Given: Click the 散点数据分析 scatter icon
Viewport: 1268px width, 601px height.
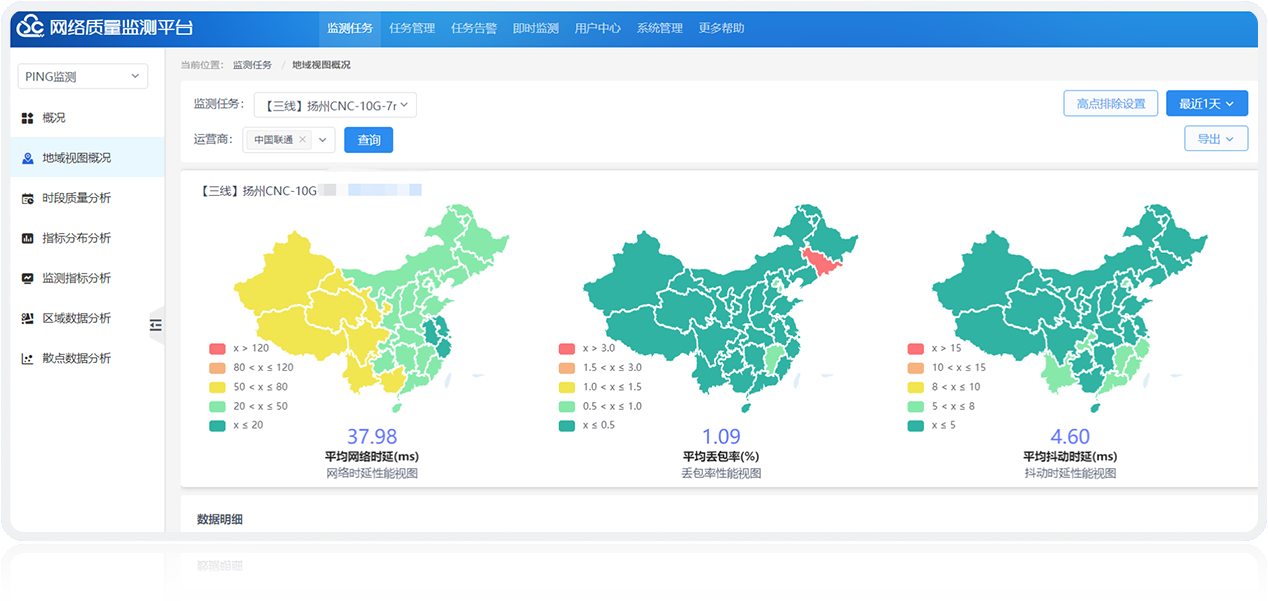Looking at the screenshot, I should tap(28, 358).
